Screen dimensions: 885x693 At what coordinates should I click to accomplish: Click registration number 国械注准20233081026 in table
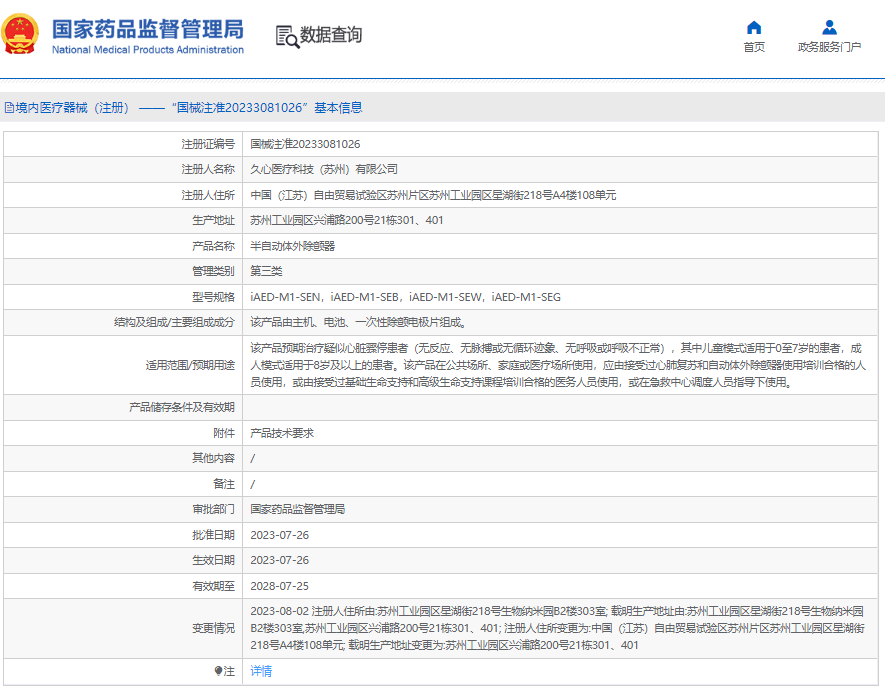[305, 144]
